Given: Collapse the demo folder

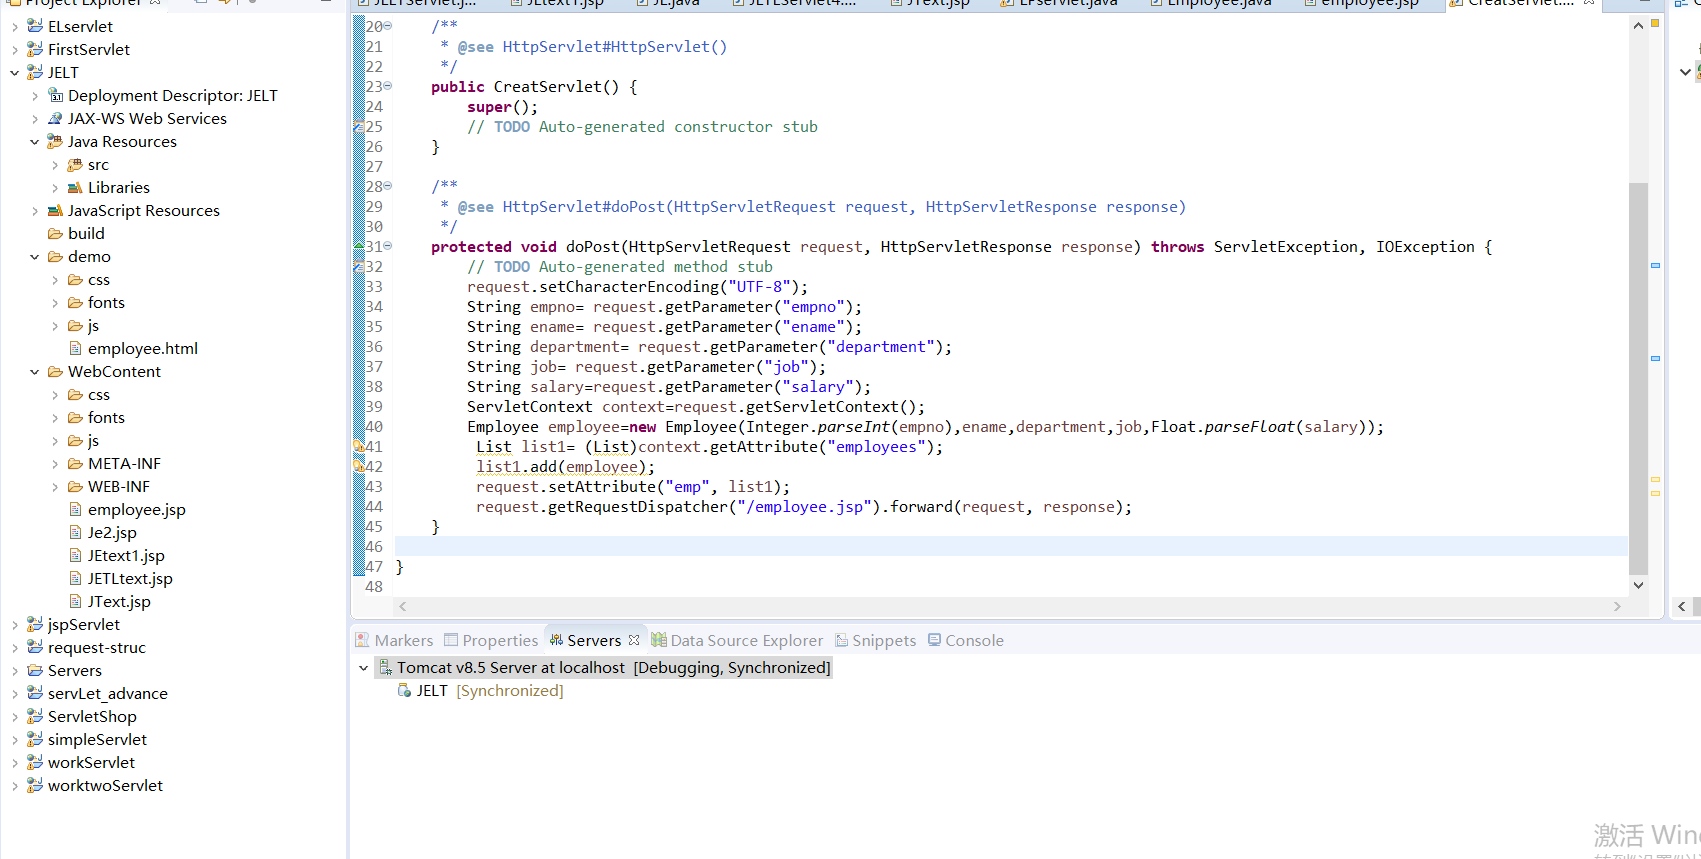Looking at the screenshot, I should [x=35, y=256].
